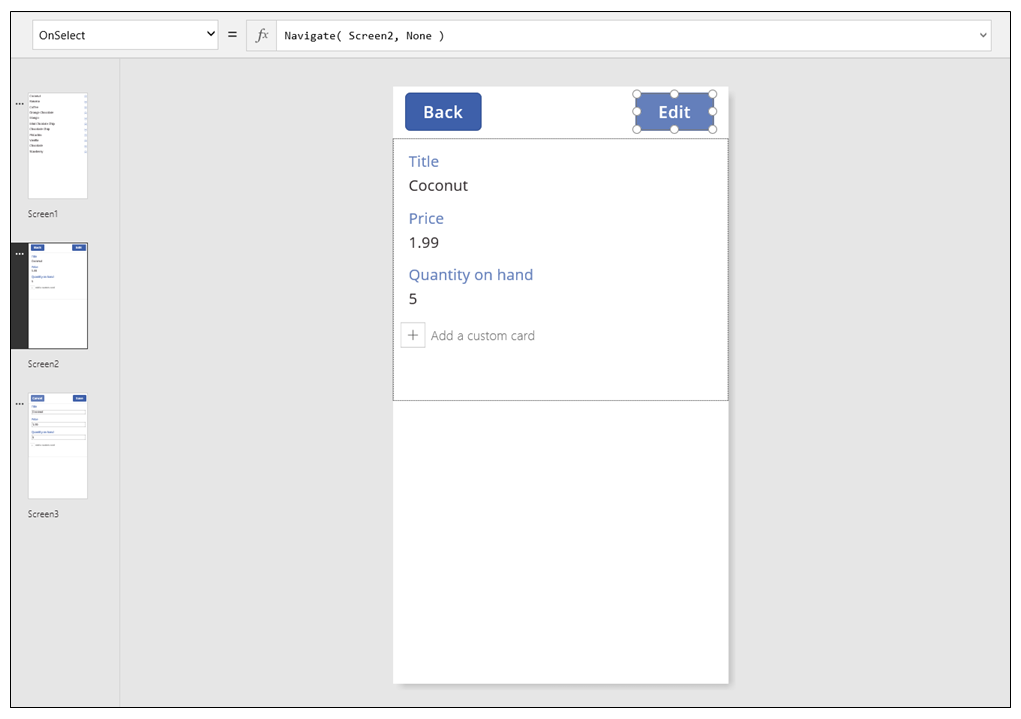Click the equals sign before the formula bar

(232, 34)
